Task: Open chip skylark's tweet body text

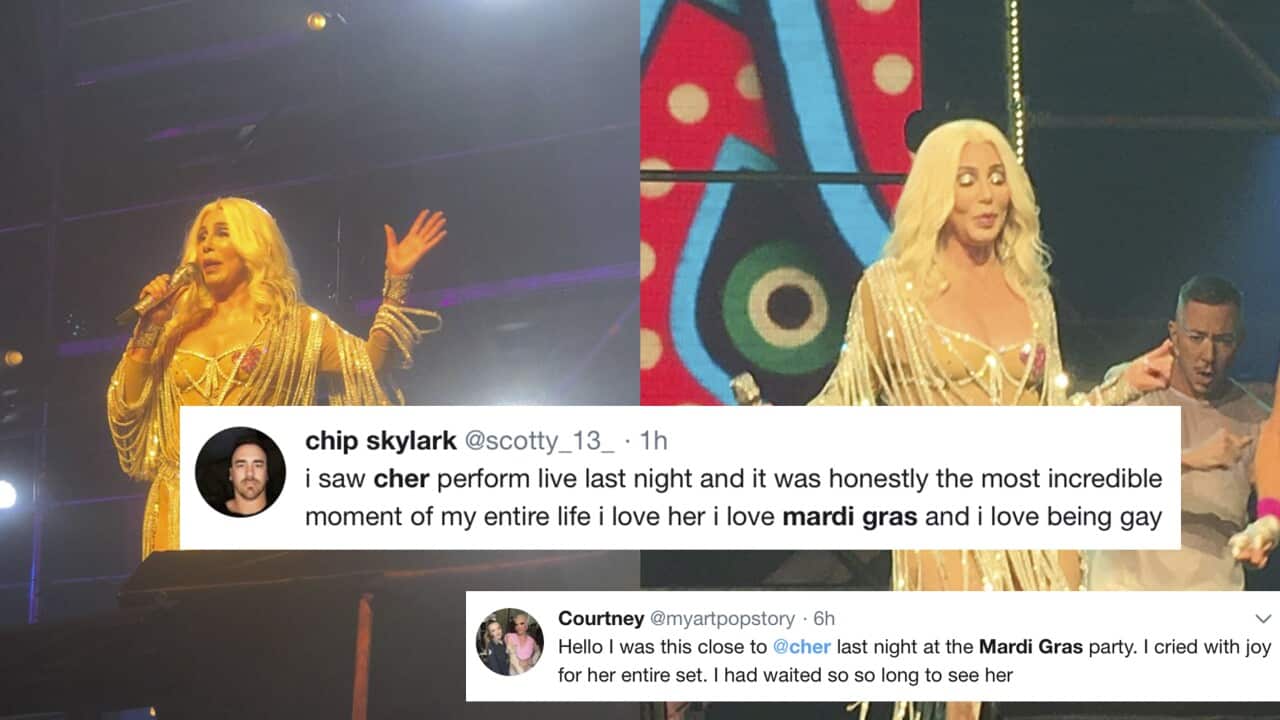Action: pyautogui.click(x=733, y=499)
